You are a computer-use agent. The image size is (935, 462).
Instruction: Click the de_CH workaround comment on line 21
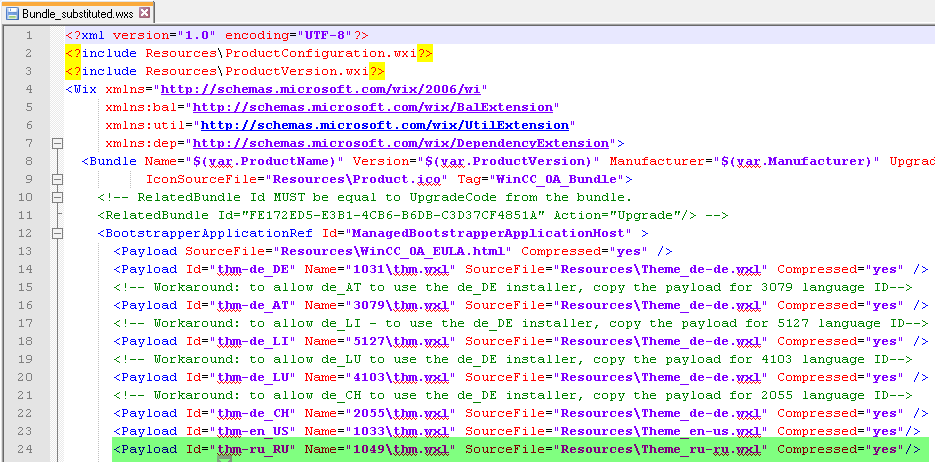coord(513,395)
